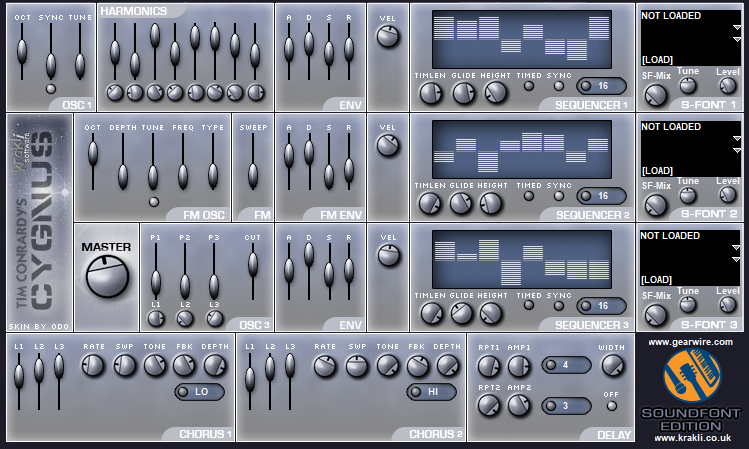
Task: Click the RPT1 knob in Delay section
Action: pyautogui.click(x=488, y=367)
